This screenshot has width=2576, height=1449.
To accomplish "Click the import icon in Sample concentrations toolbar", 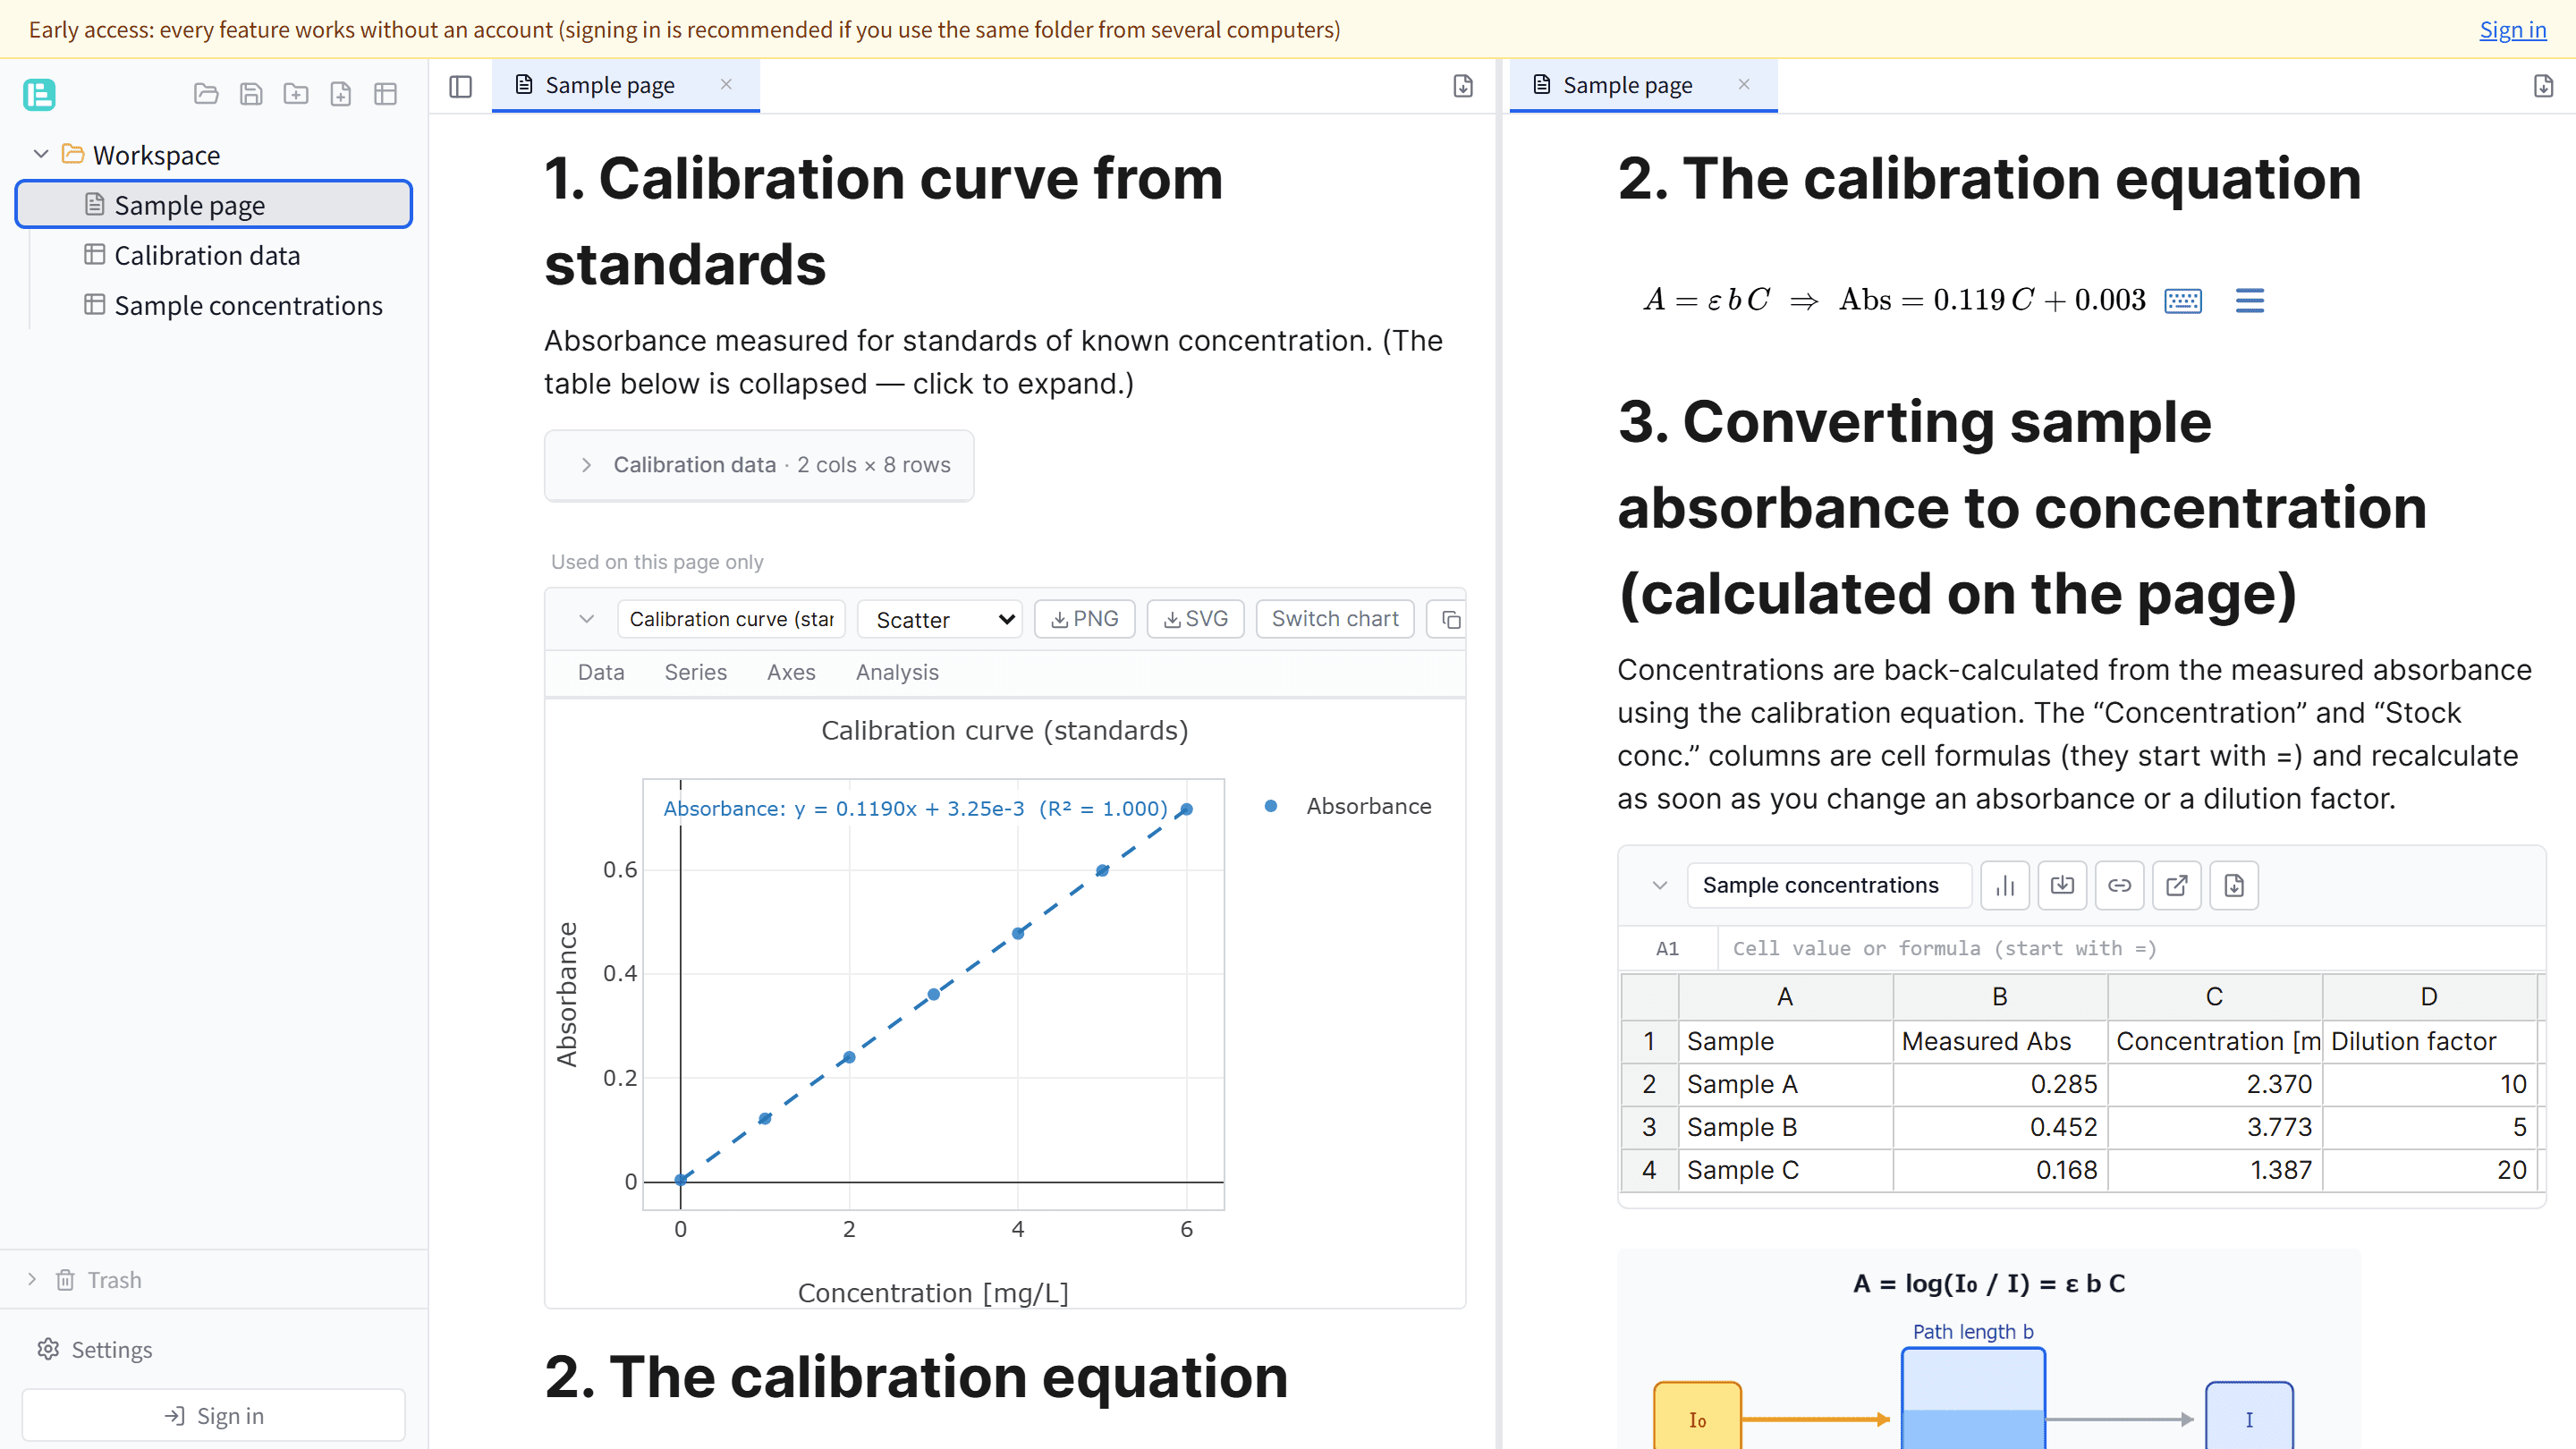I will (x=2062, y=885).
